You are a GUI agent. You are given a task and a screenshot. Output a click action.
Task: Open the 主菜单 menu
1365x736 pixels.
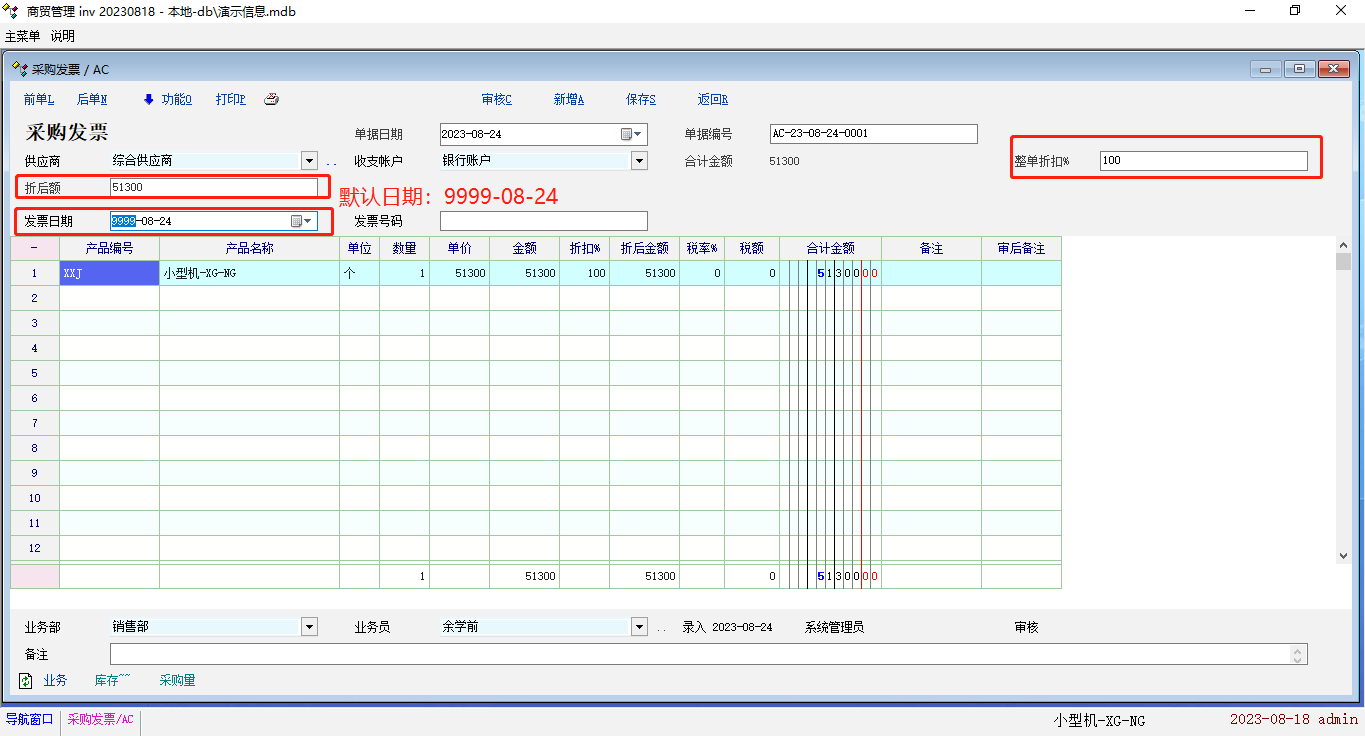[22, 36]
